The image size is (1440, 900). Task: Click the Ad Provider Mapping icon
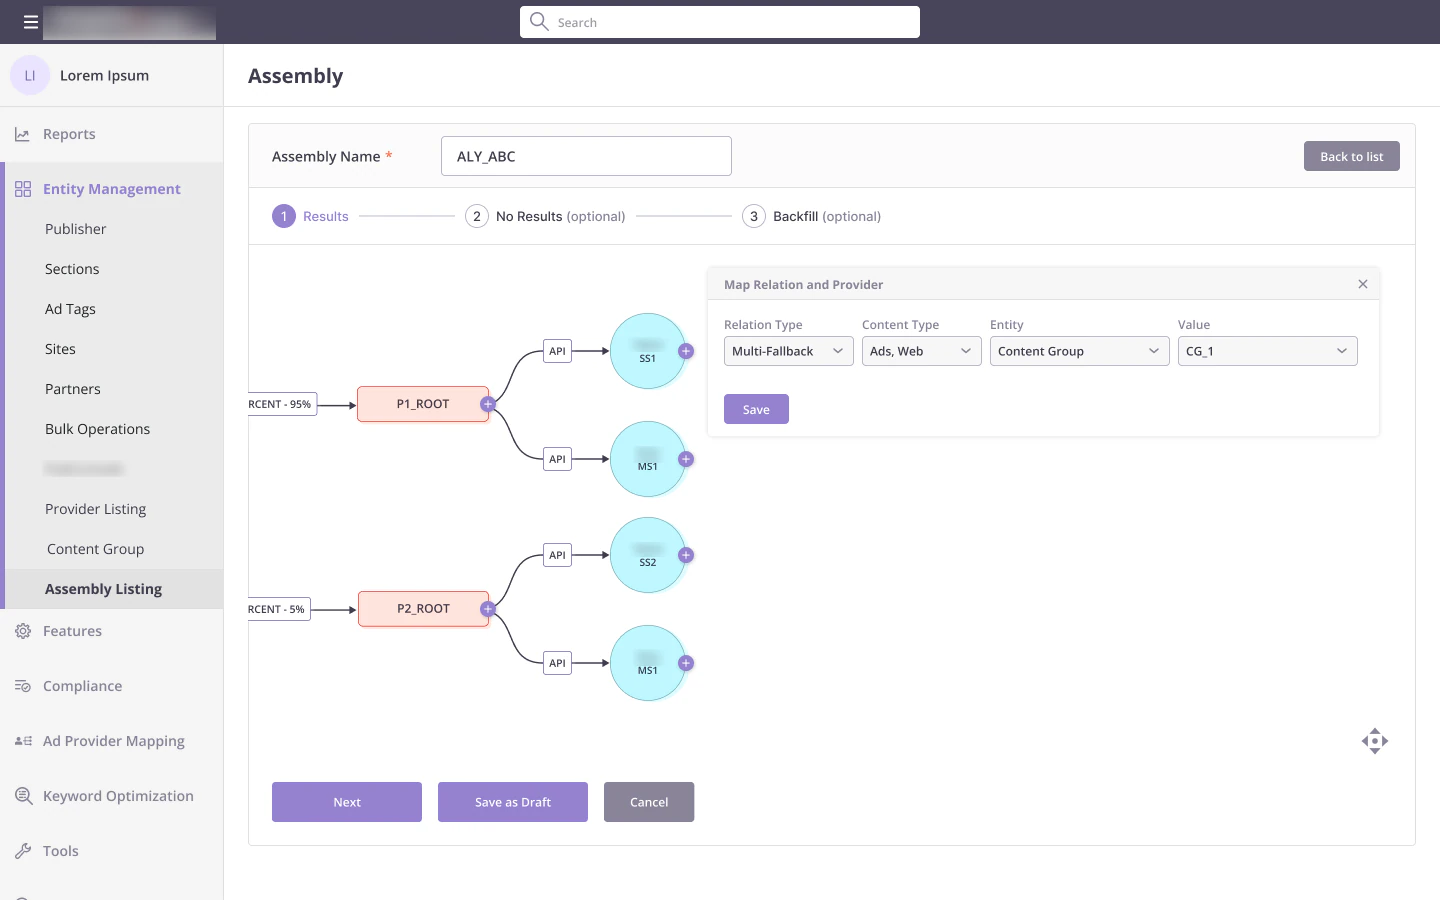click(23, 741)
